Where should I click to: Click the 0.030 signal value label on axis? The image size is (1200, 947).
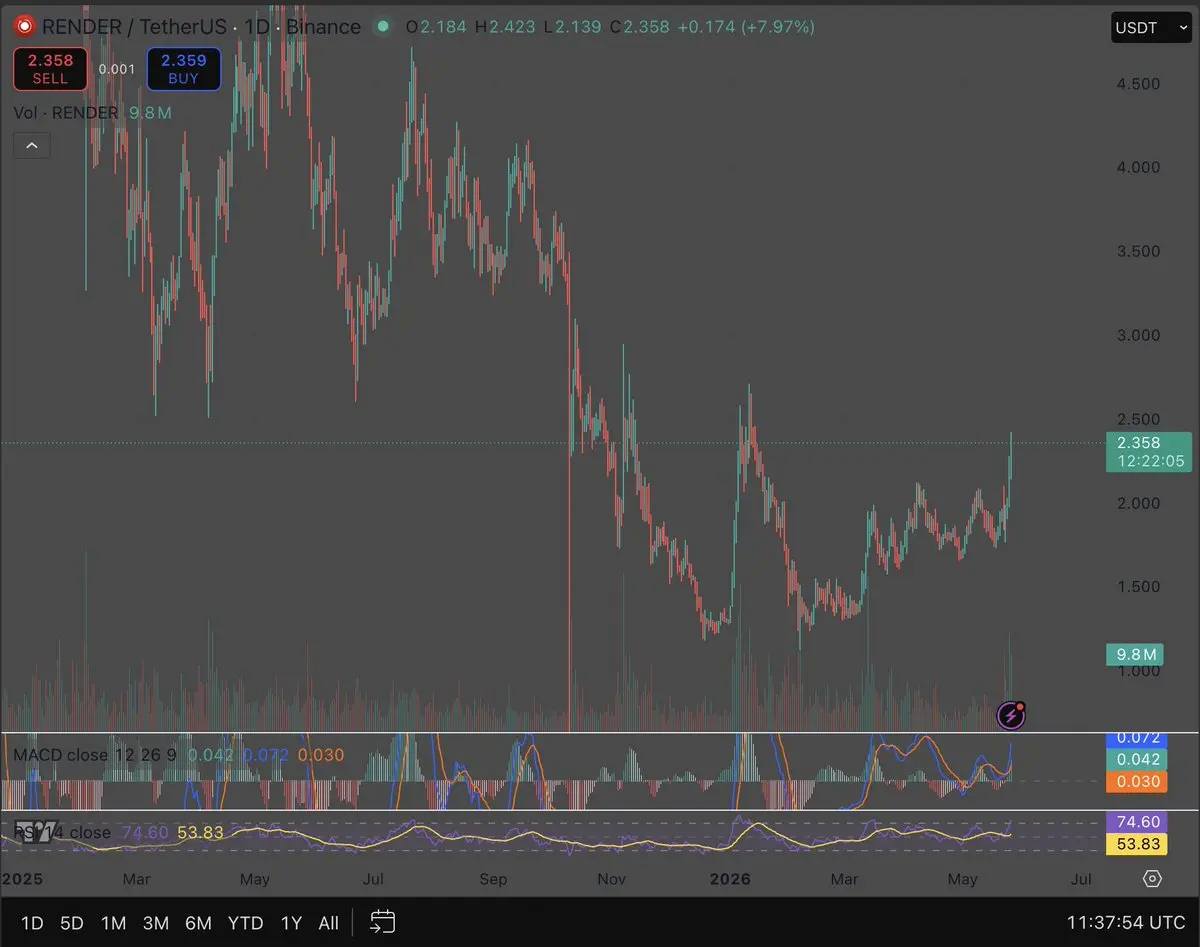pyautogui.click(x=1138, y=782)
